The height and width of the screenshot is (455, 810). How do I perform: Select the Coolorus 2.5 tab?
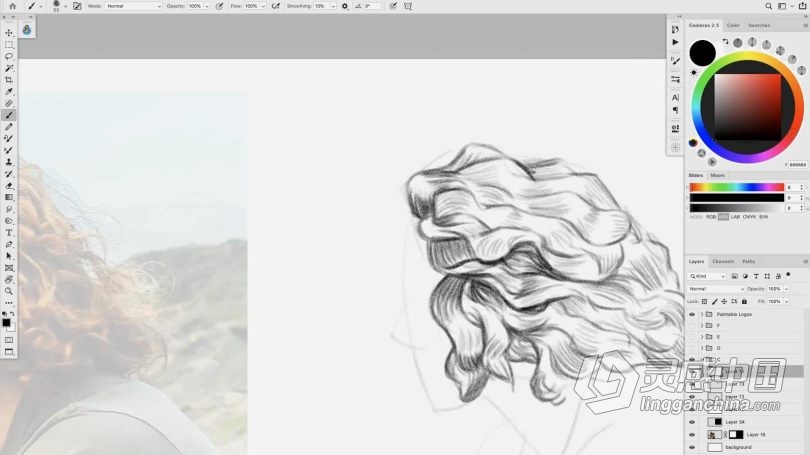point(704,25)
